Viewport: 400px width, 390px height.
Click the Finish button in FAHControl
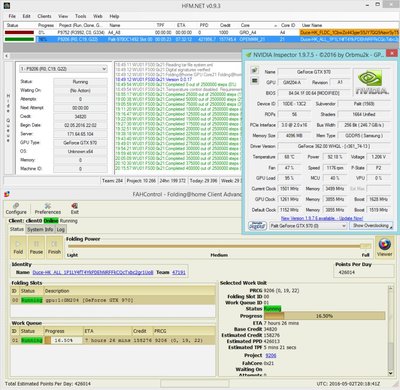(54, 247)
